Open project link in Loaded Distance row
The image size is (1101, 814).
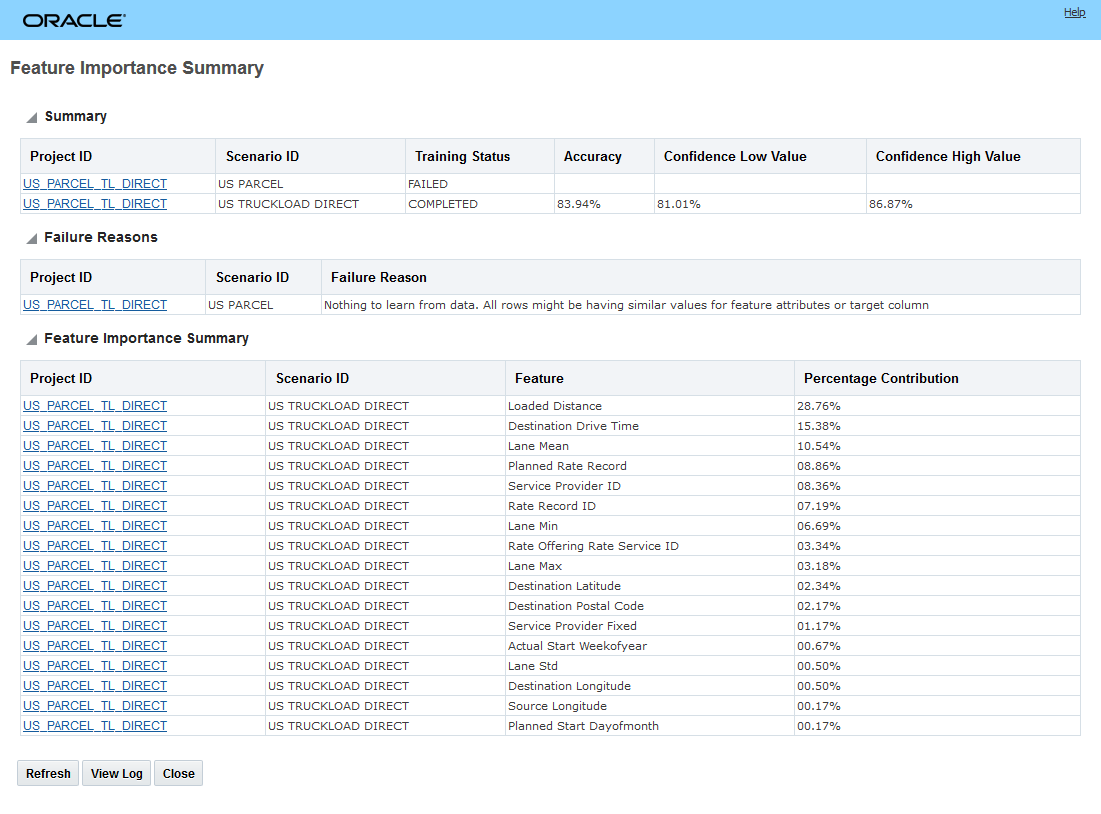(x=95, y=406)
